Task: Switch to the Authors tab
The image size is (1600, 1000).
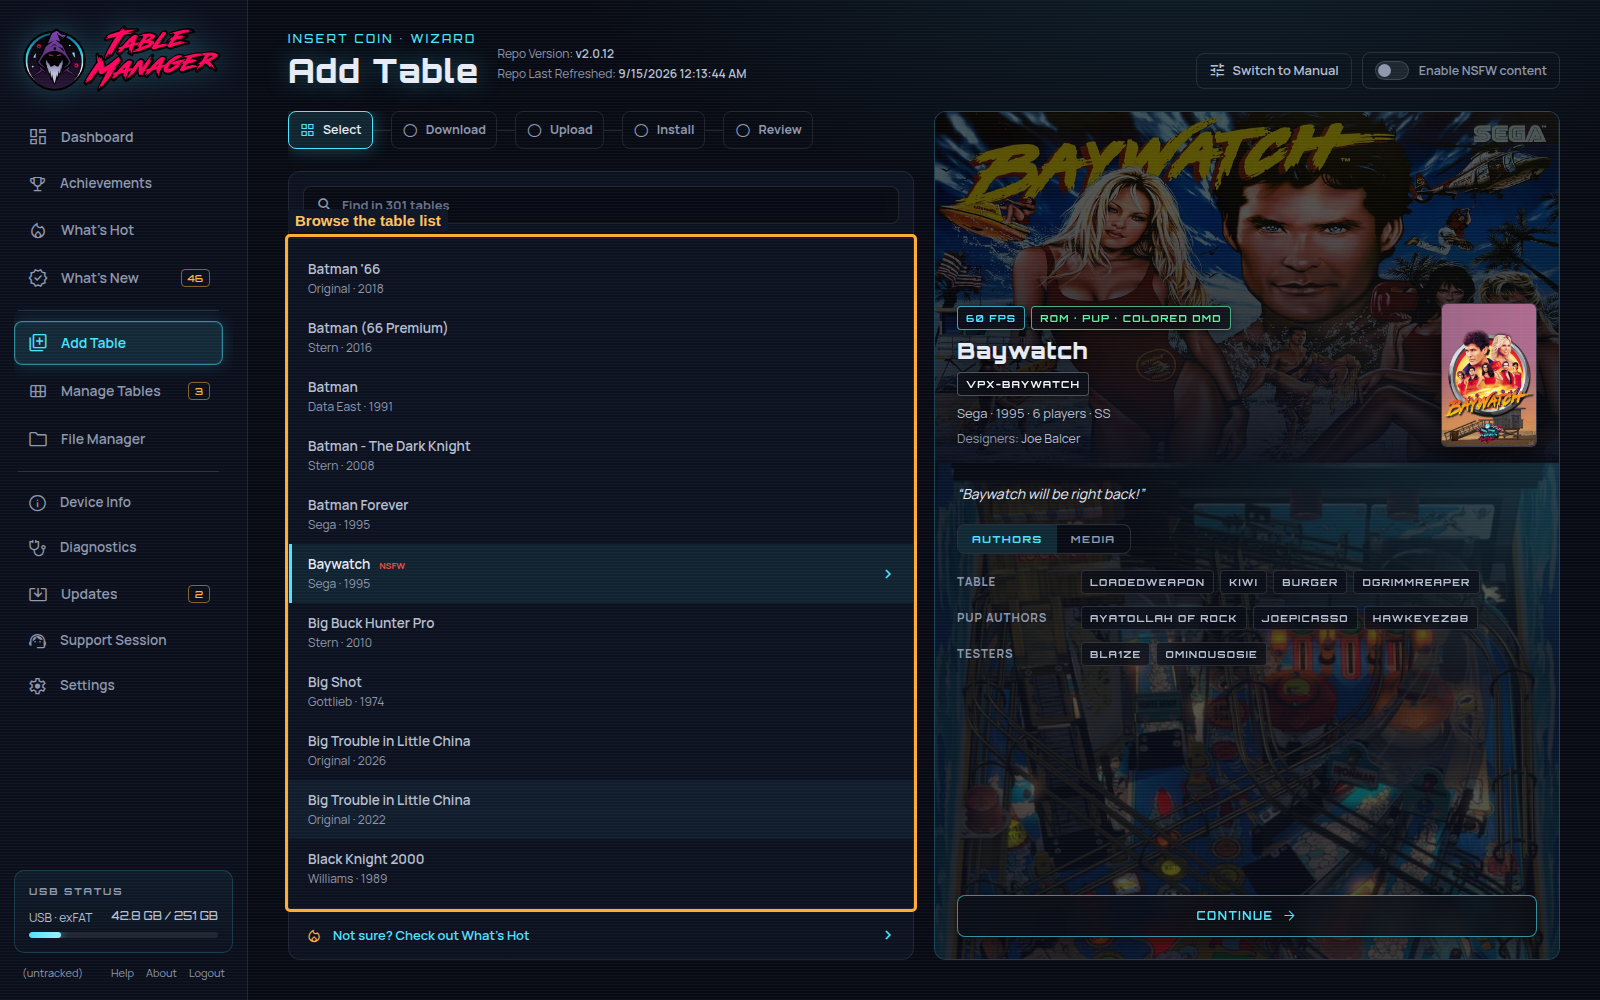Action: [x=1007, y=539]
